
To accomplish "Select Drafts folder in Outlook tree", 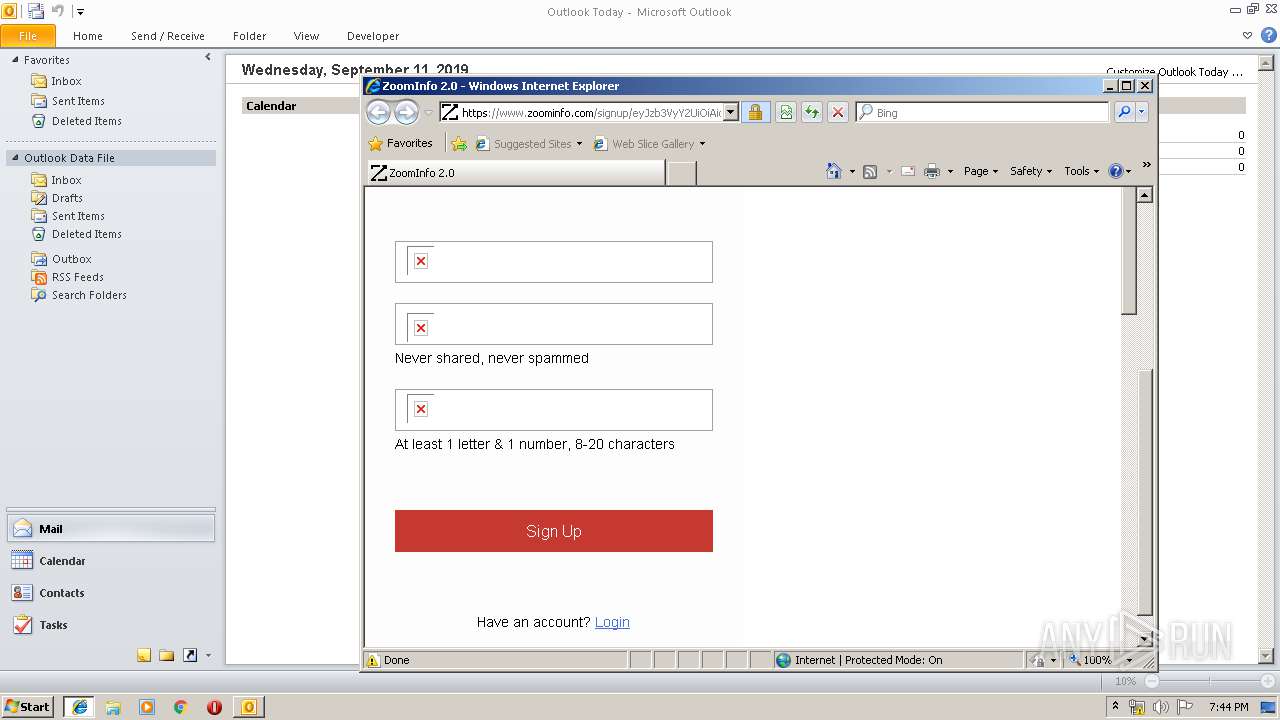I will 67,198.
